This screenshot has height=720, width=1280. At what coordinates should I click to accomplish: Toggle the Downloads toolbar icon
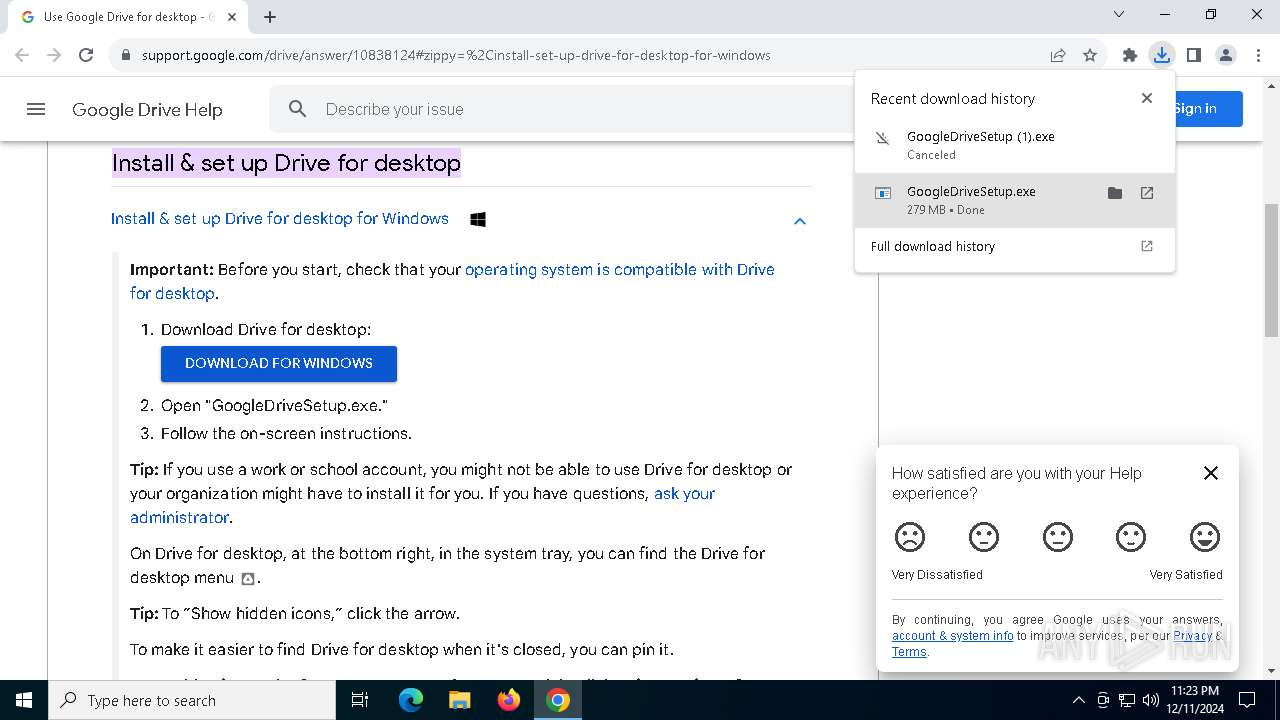click(x=1162, y=55)
